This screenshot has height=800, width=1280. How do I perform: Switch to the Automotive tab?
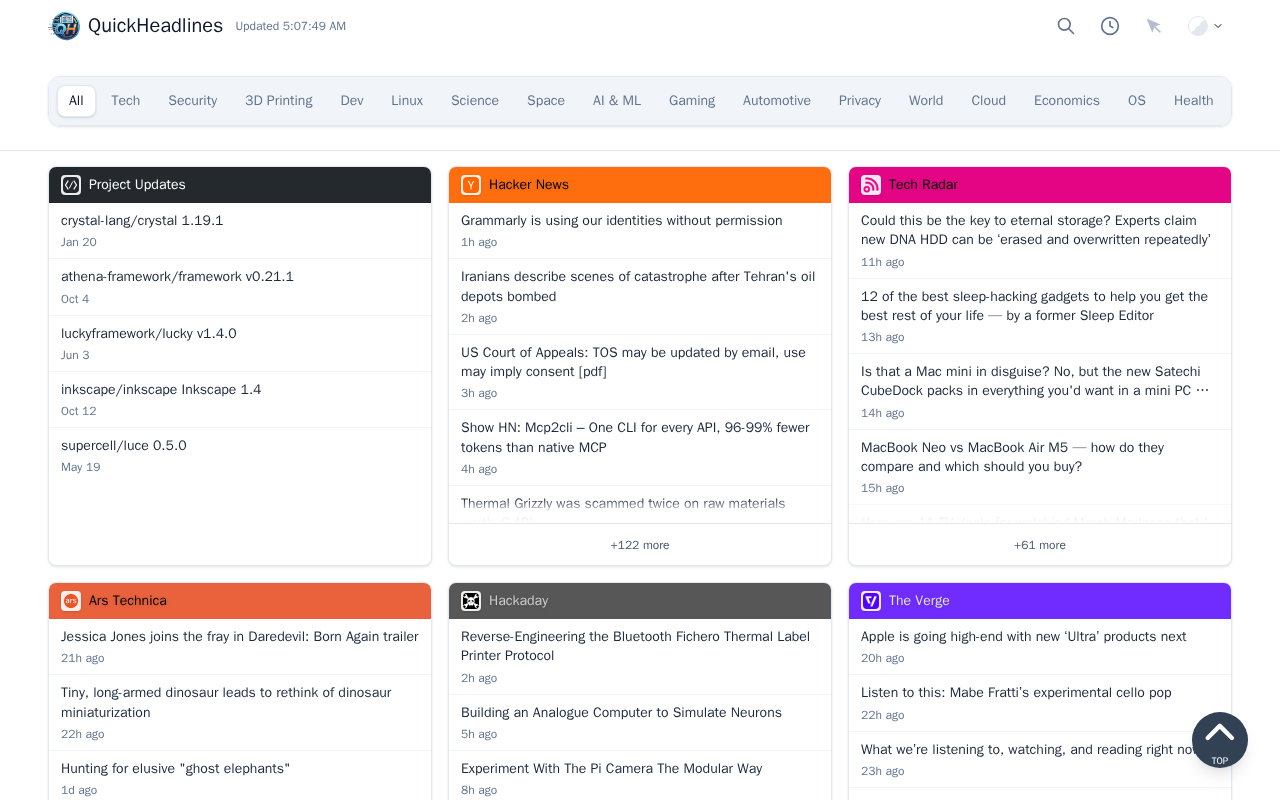777,101
